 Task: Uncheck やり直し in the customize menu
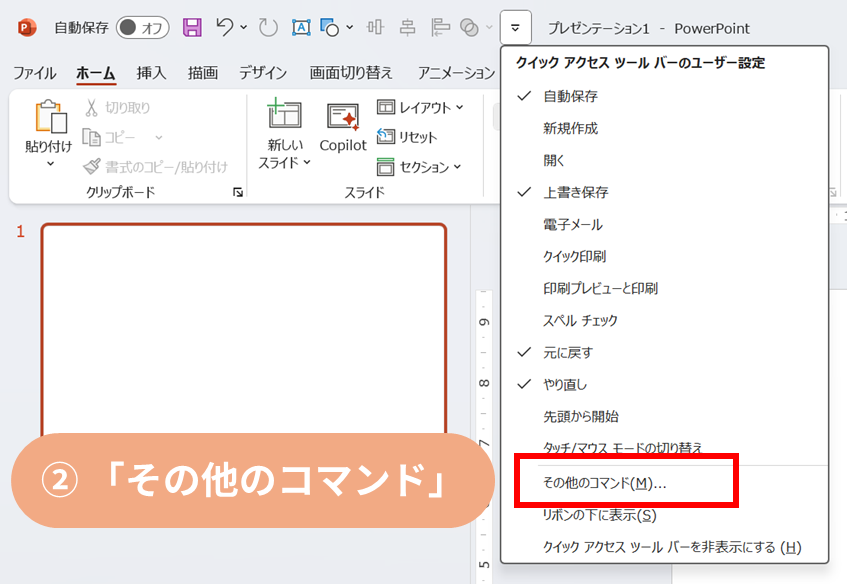pos(565,384)
